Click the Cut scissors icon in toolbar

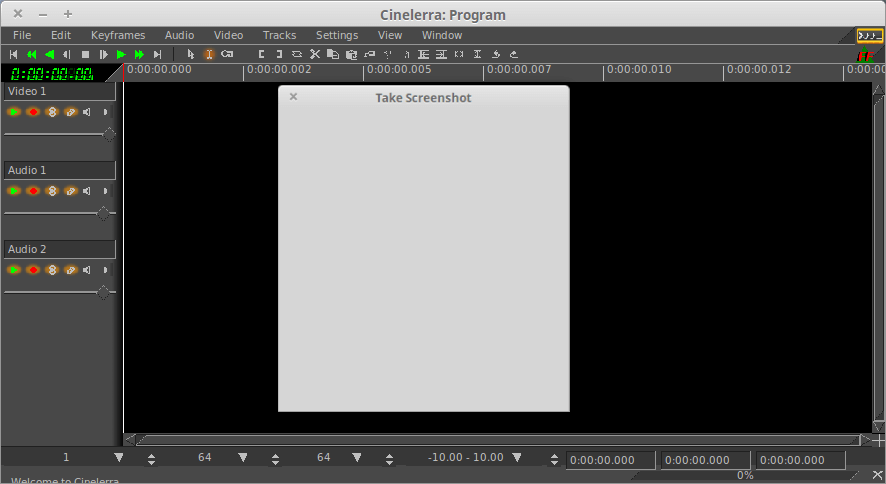coord(314,54)
